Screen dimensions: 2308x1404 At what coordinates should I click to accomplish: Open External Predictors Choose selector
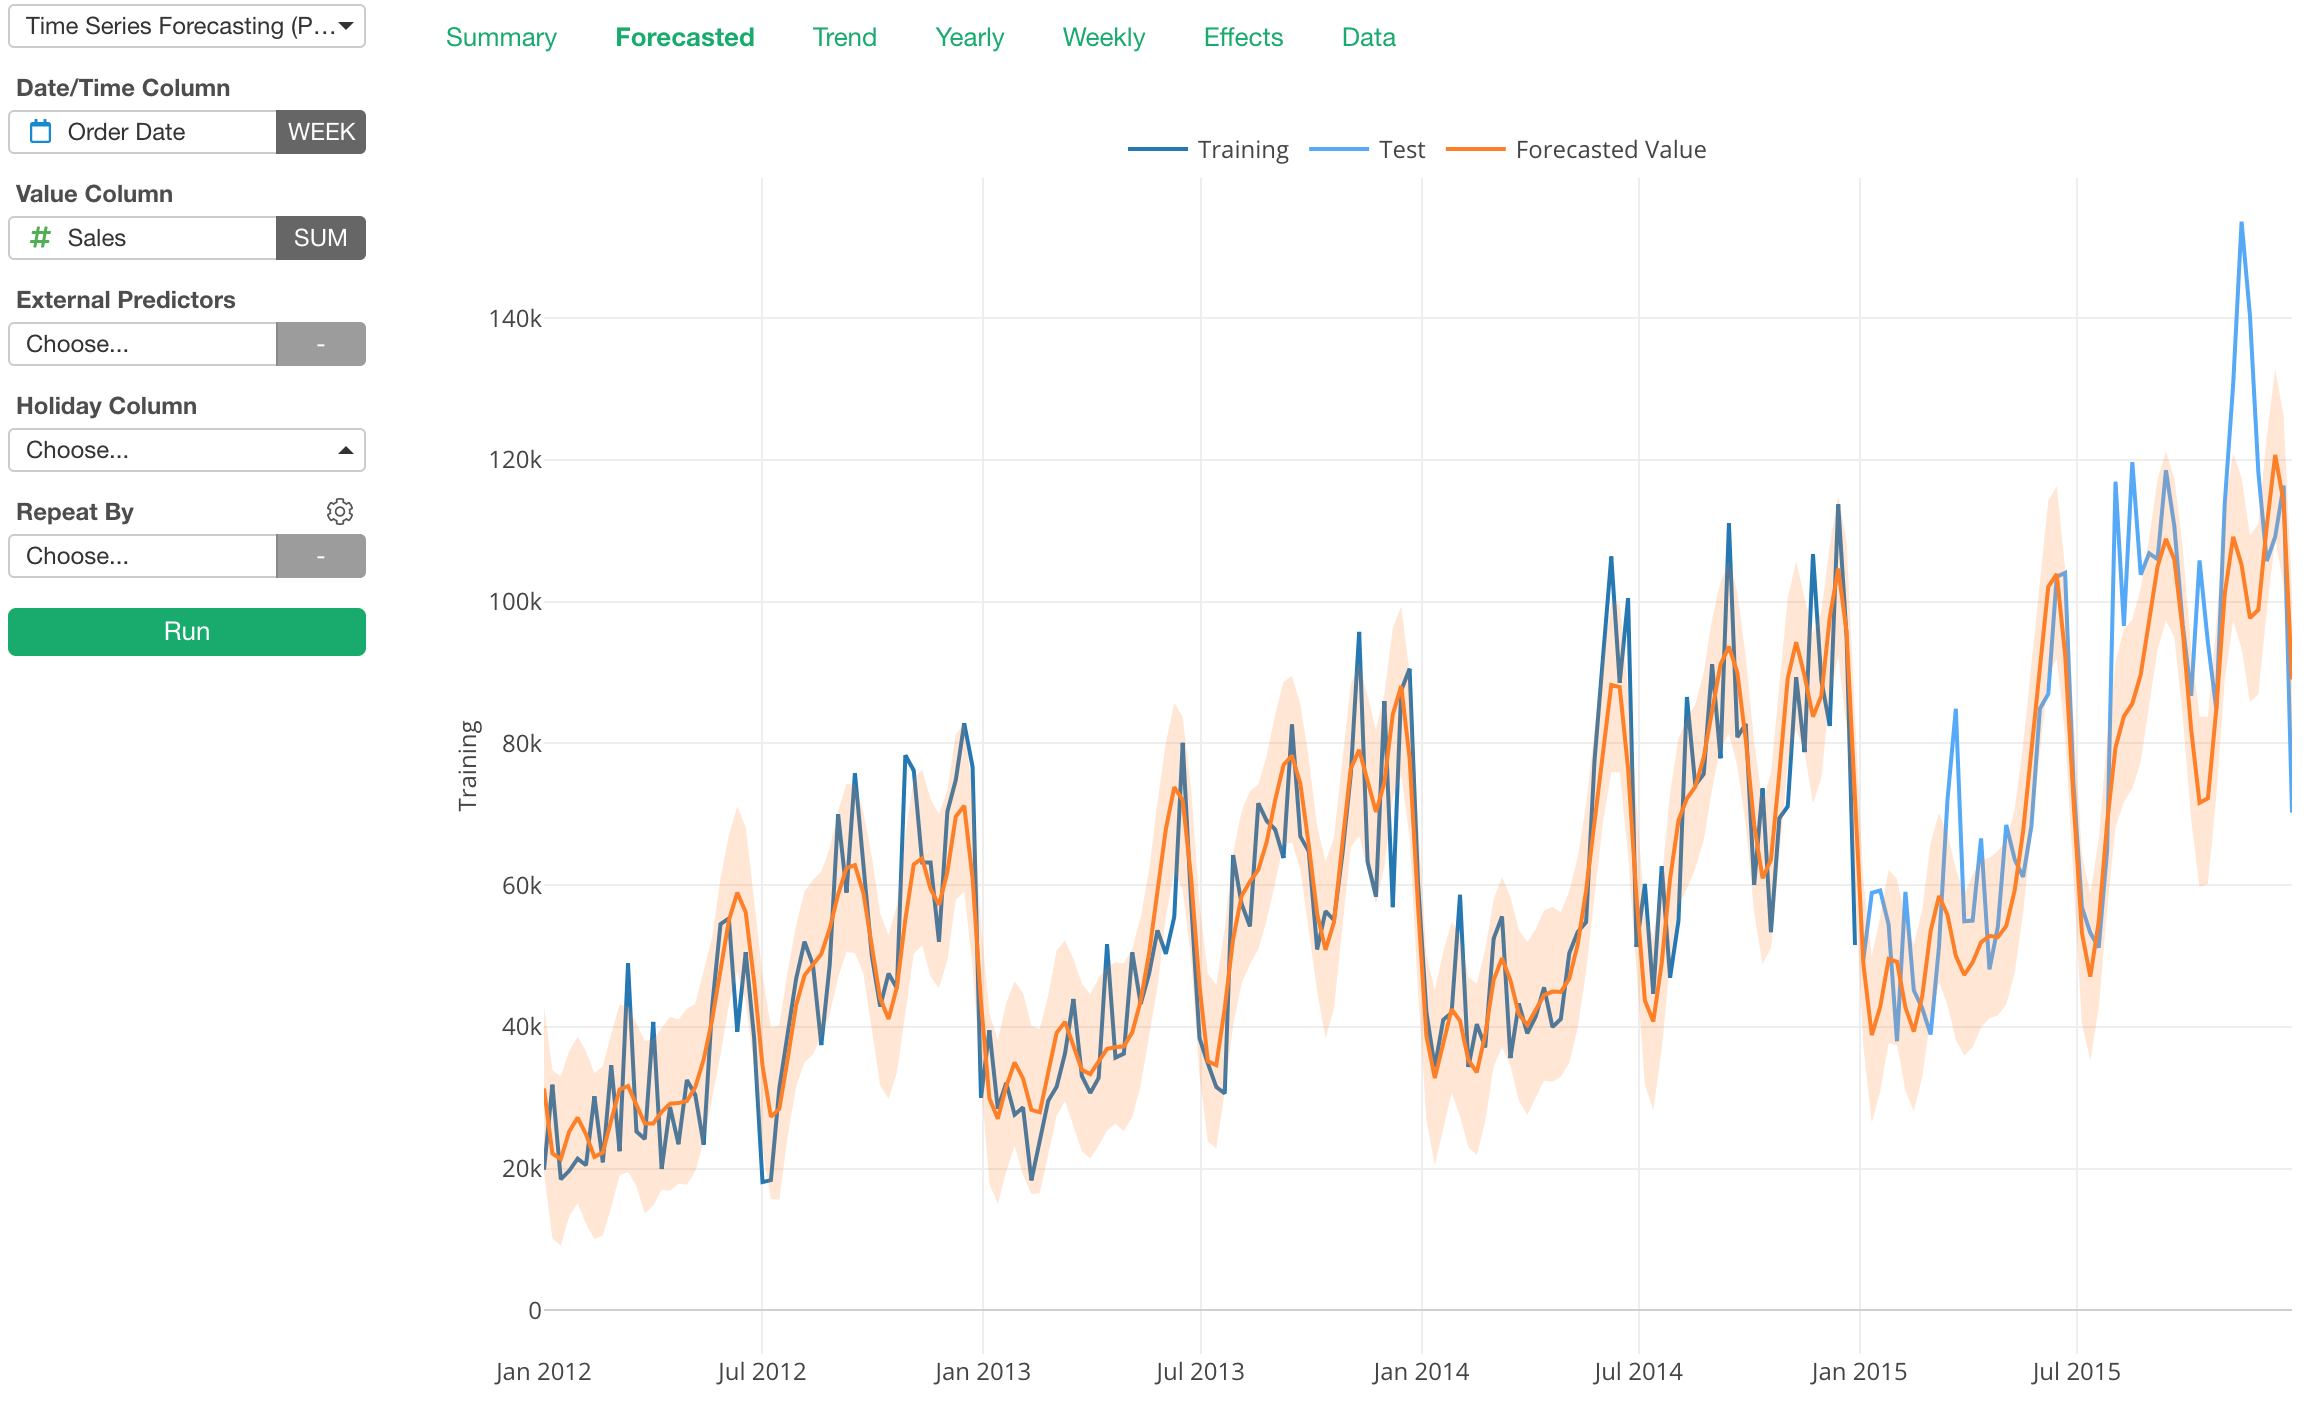(142, 344)
